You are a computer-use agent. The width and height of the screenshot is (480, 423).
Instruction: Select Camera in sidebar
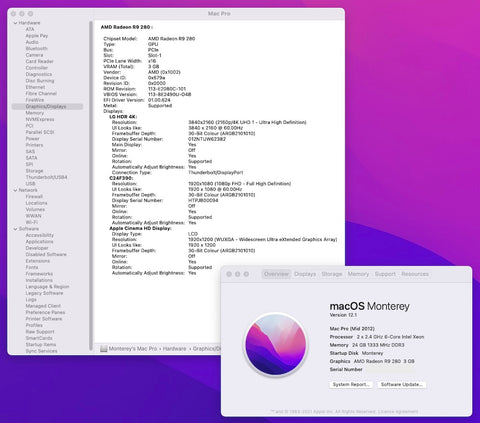34,55
